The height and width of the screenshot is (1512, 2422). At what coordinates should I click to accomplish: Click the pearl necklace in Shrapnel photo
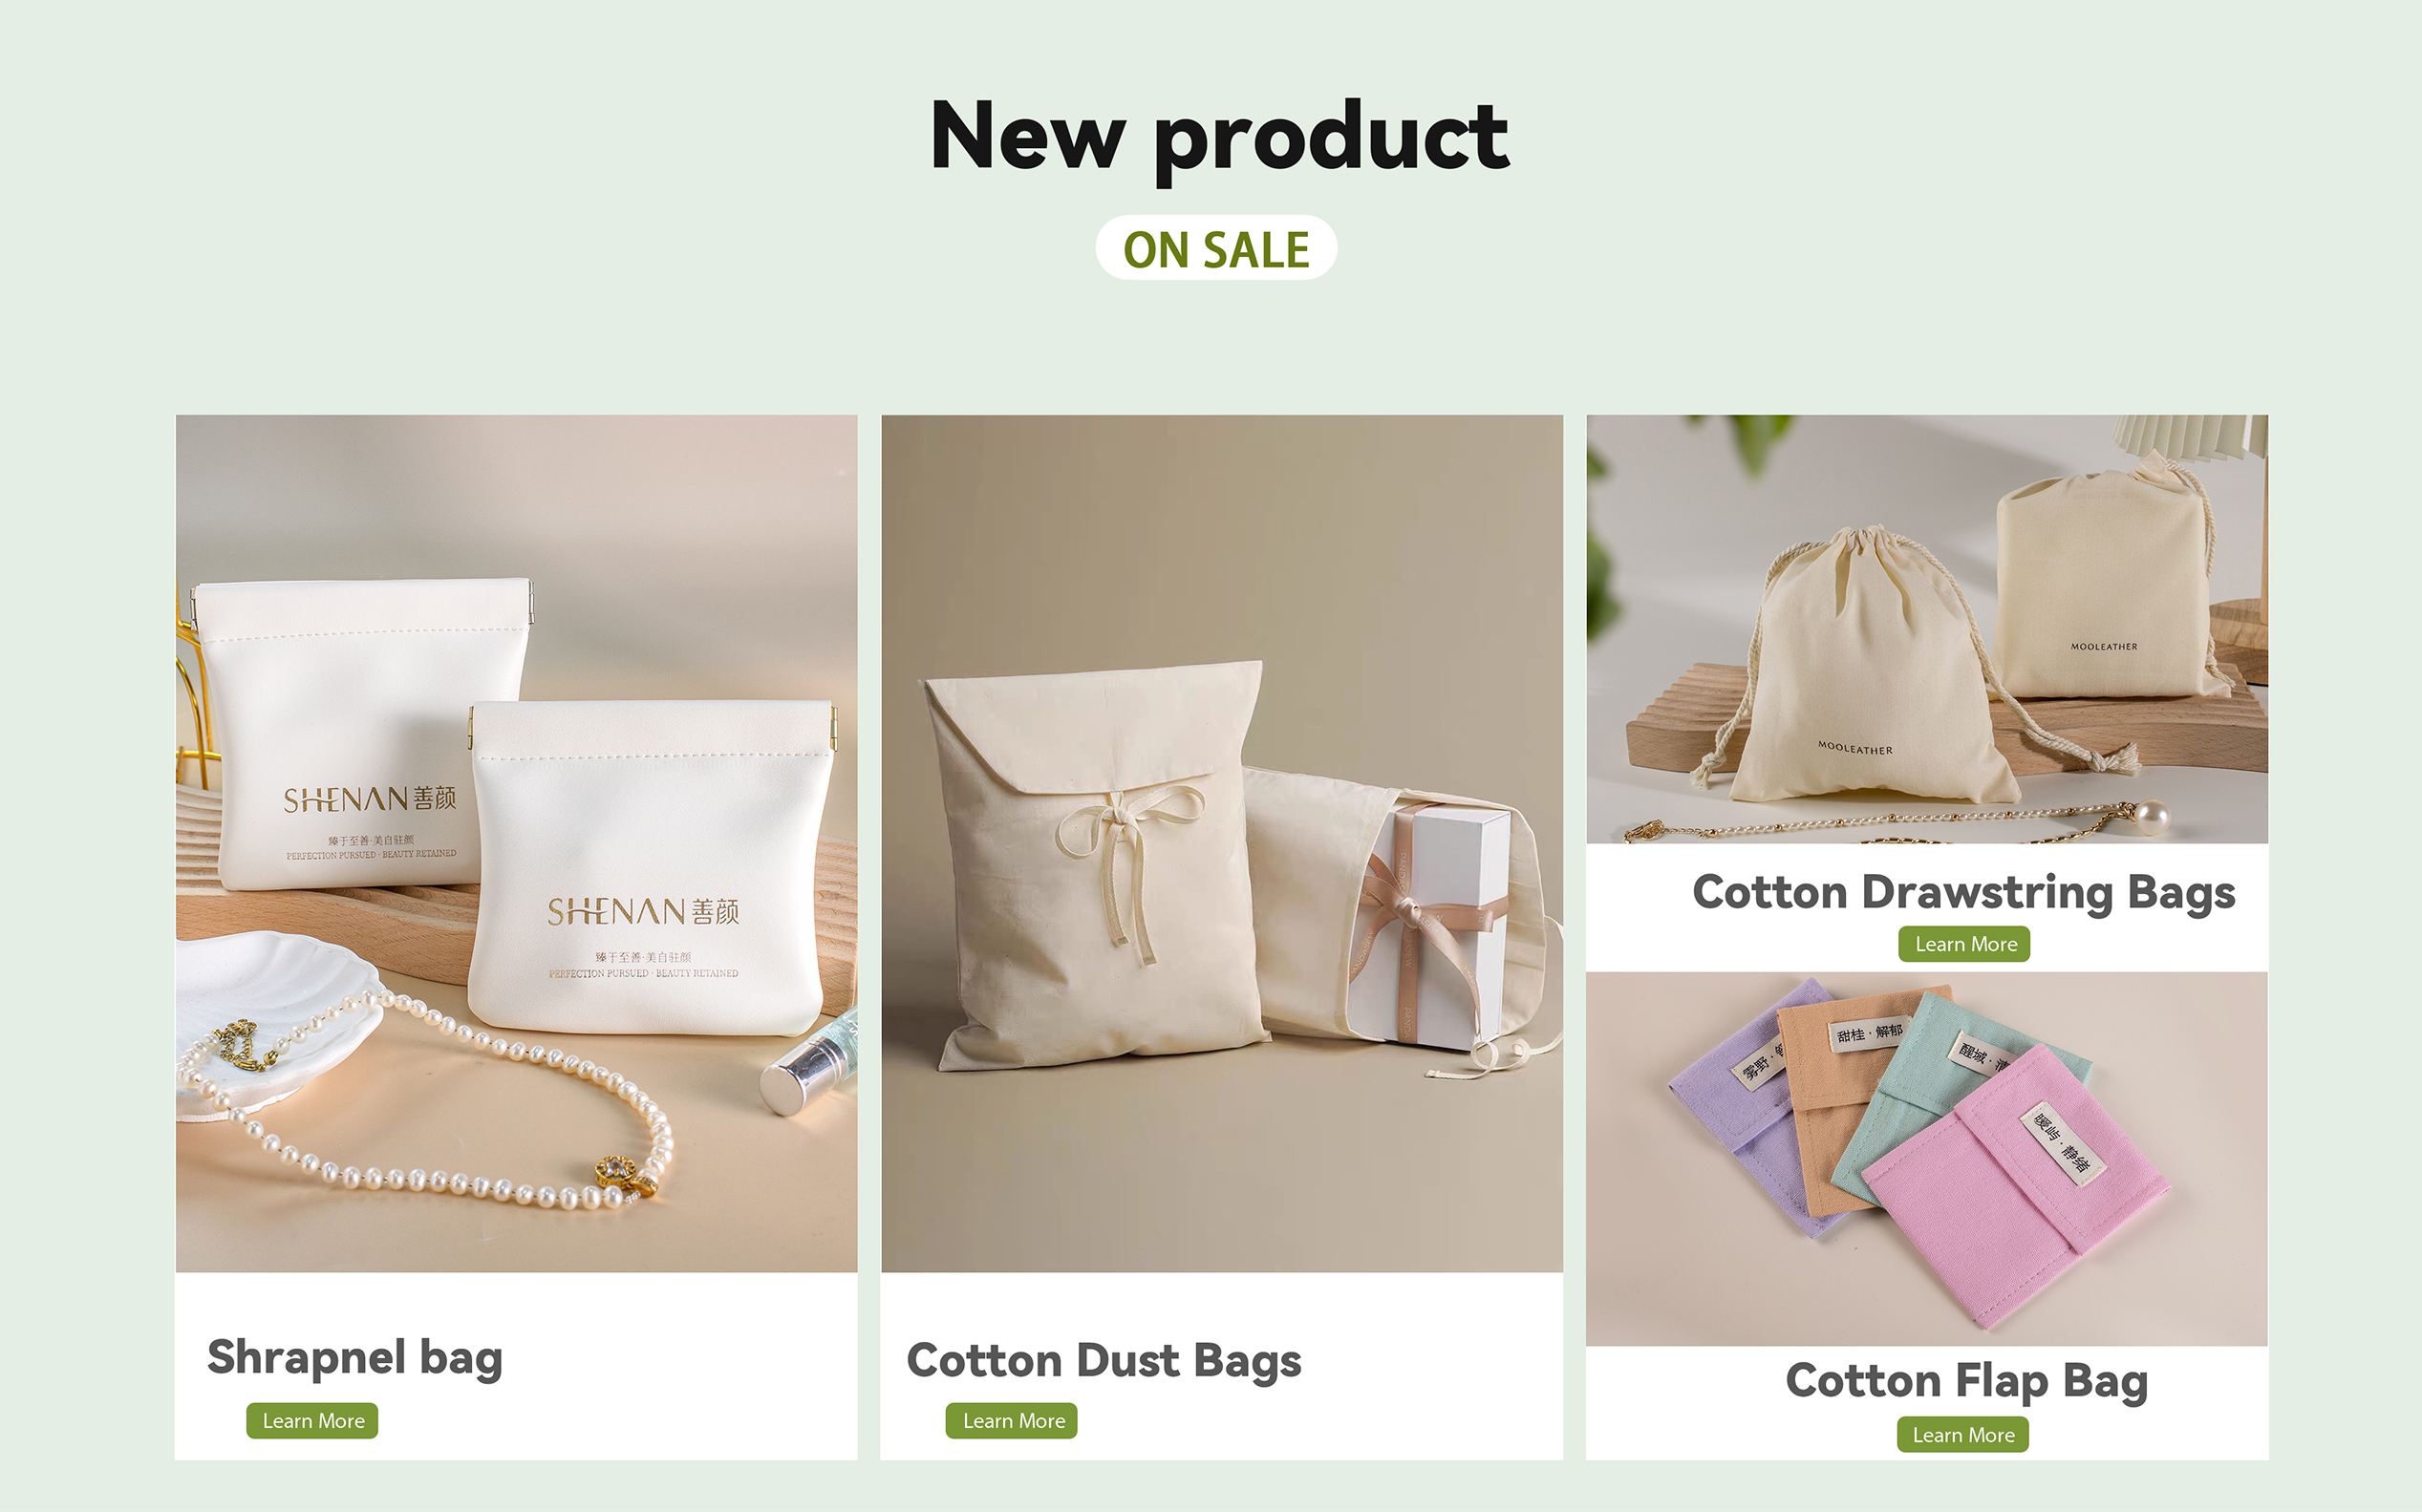coord(430,1100)
